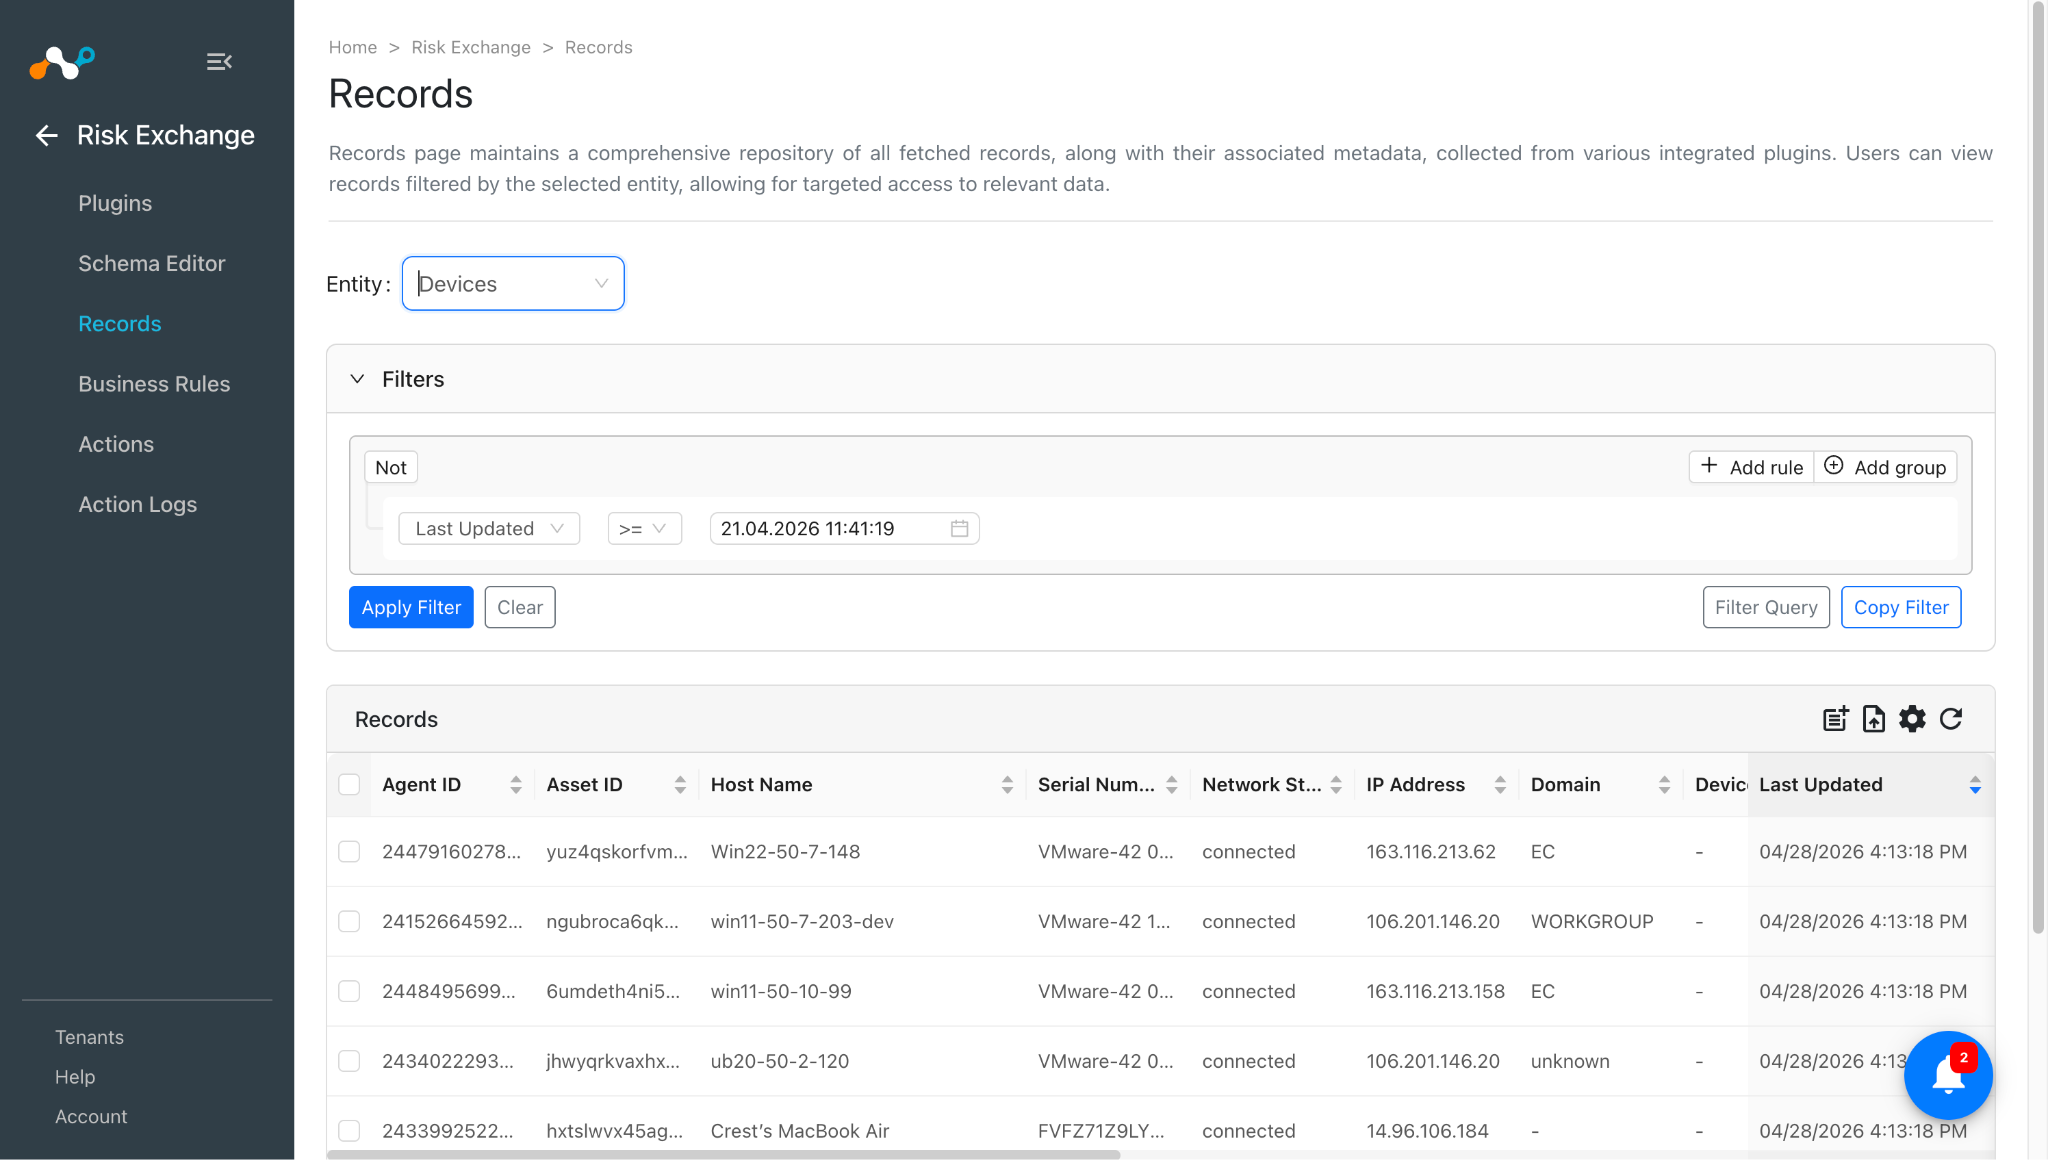Open Business Rules in the sidebar
This screenshot has width=2048, height=1160.
click(154, 384)
